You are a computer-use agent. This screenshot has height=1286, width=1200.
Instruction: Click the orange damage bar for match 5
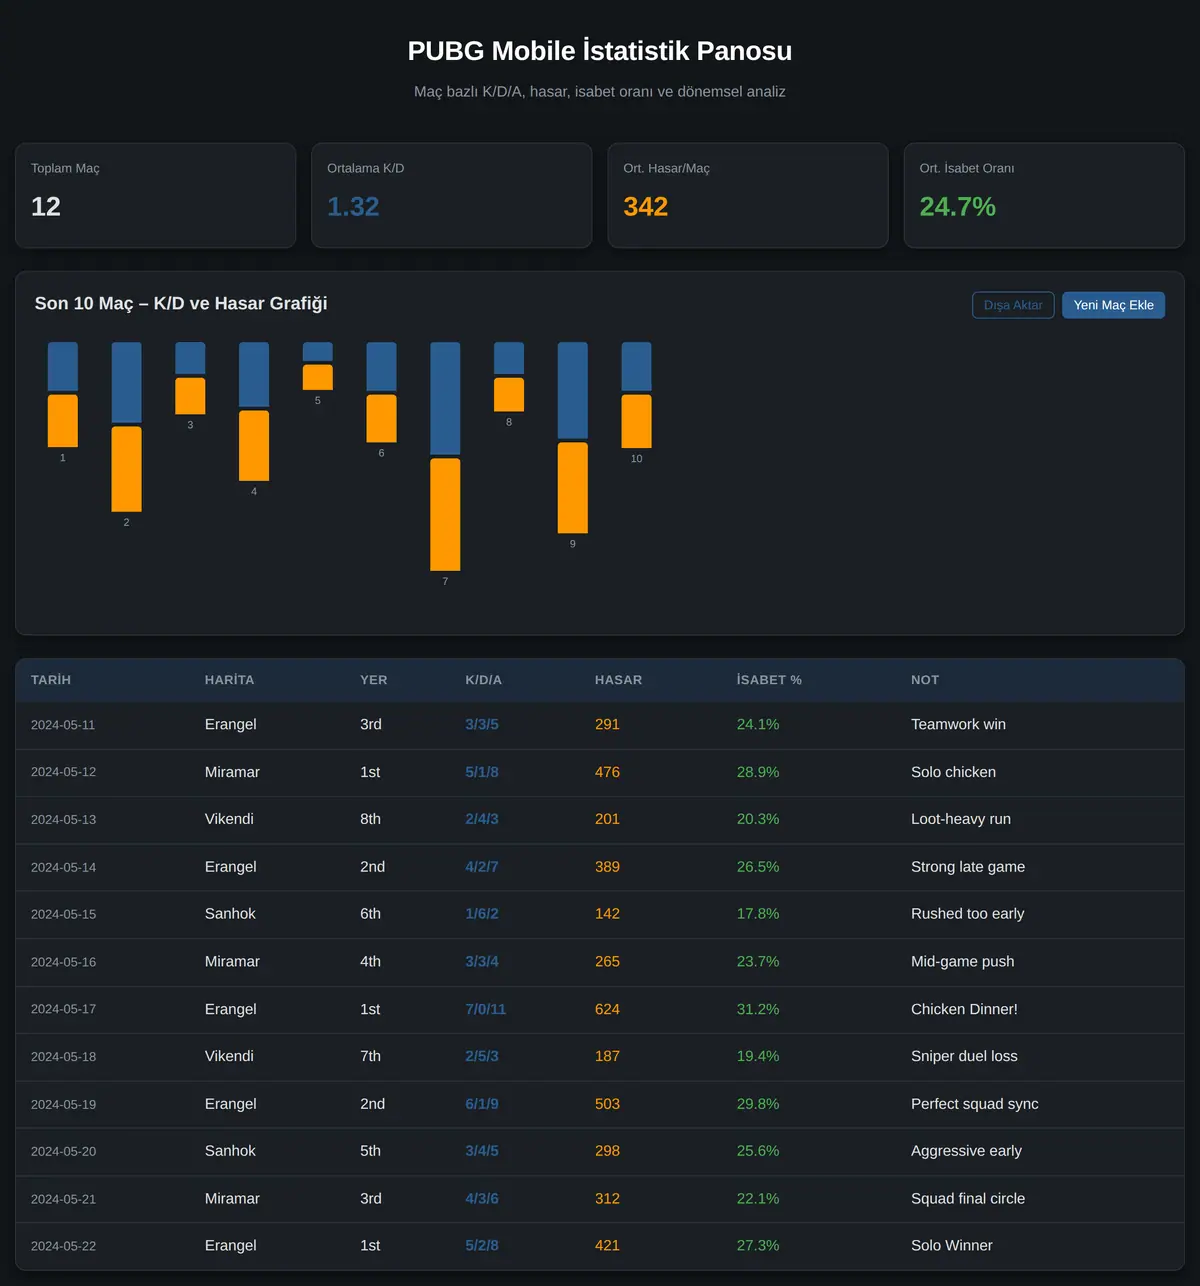pyautogui.click(x=318, y=377)
